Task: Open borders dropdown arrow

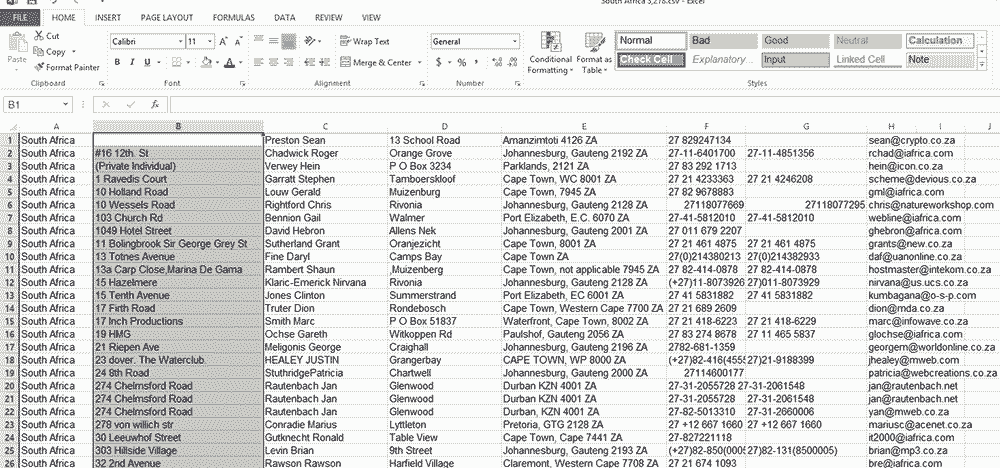Action: pos(188,62)
